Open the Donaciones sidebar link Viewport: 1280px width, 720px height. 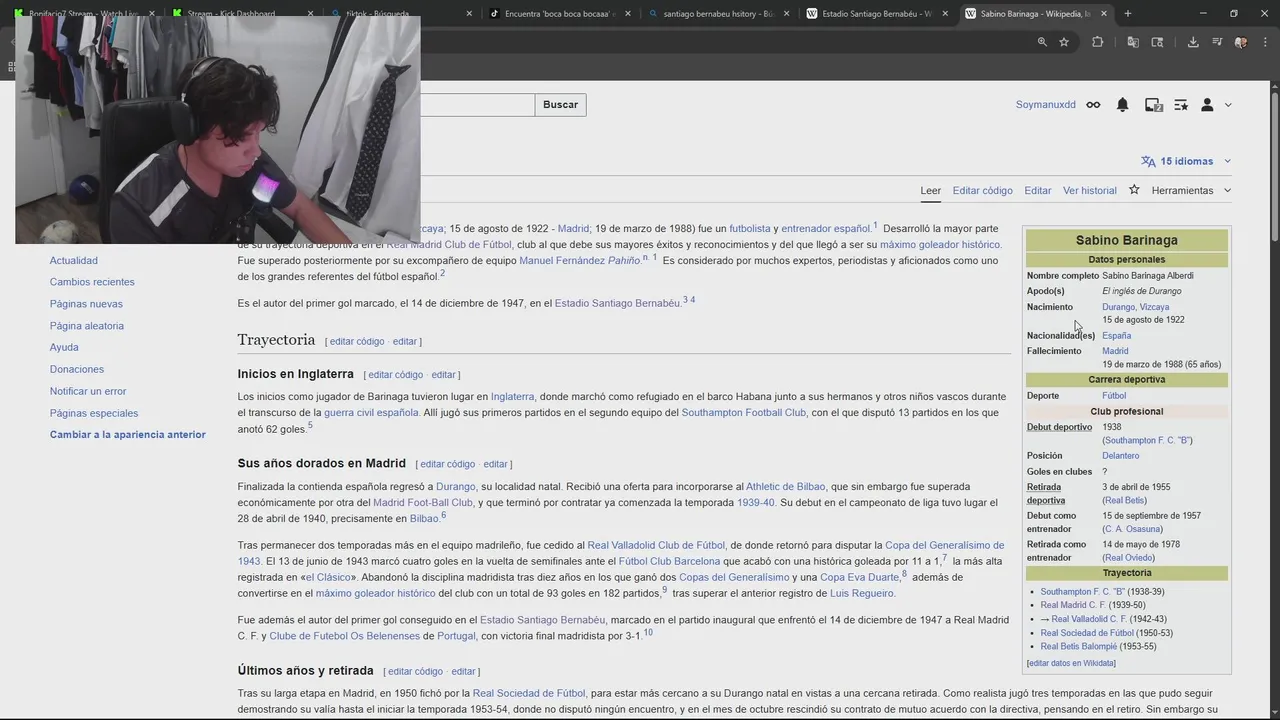pos(77,369)
